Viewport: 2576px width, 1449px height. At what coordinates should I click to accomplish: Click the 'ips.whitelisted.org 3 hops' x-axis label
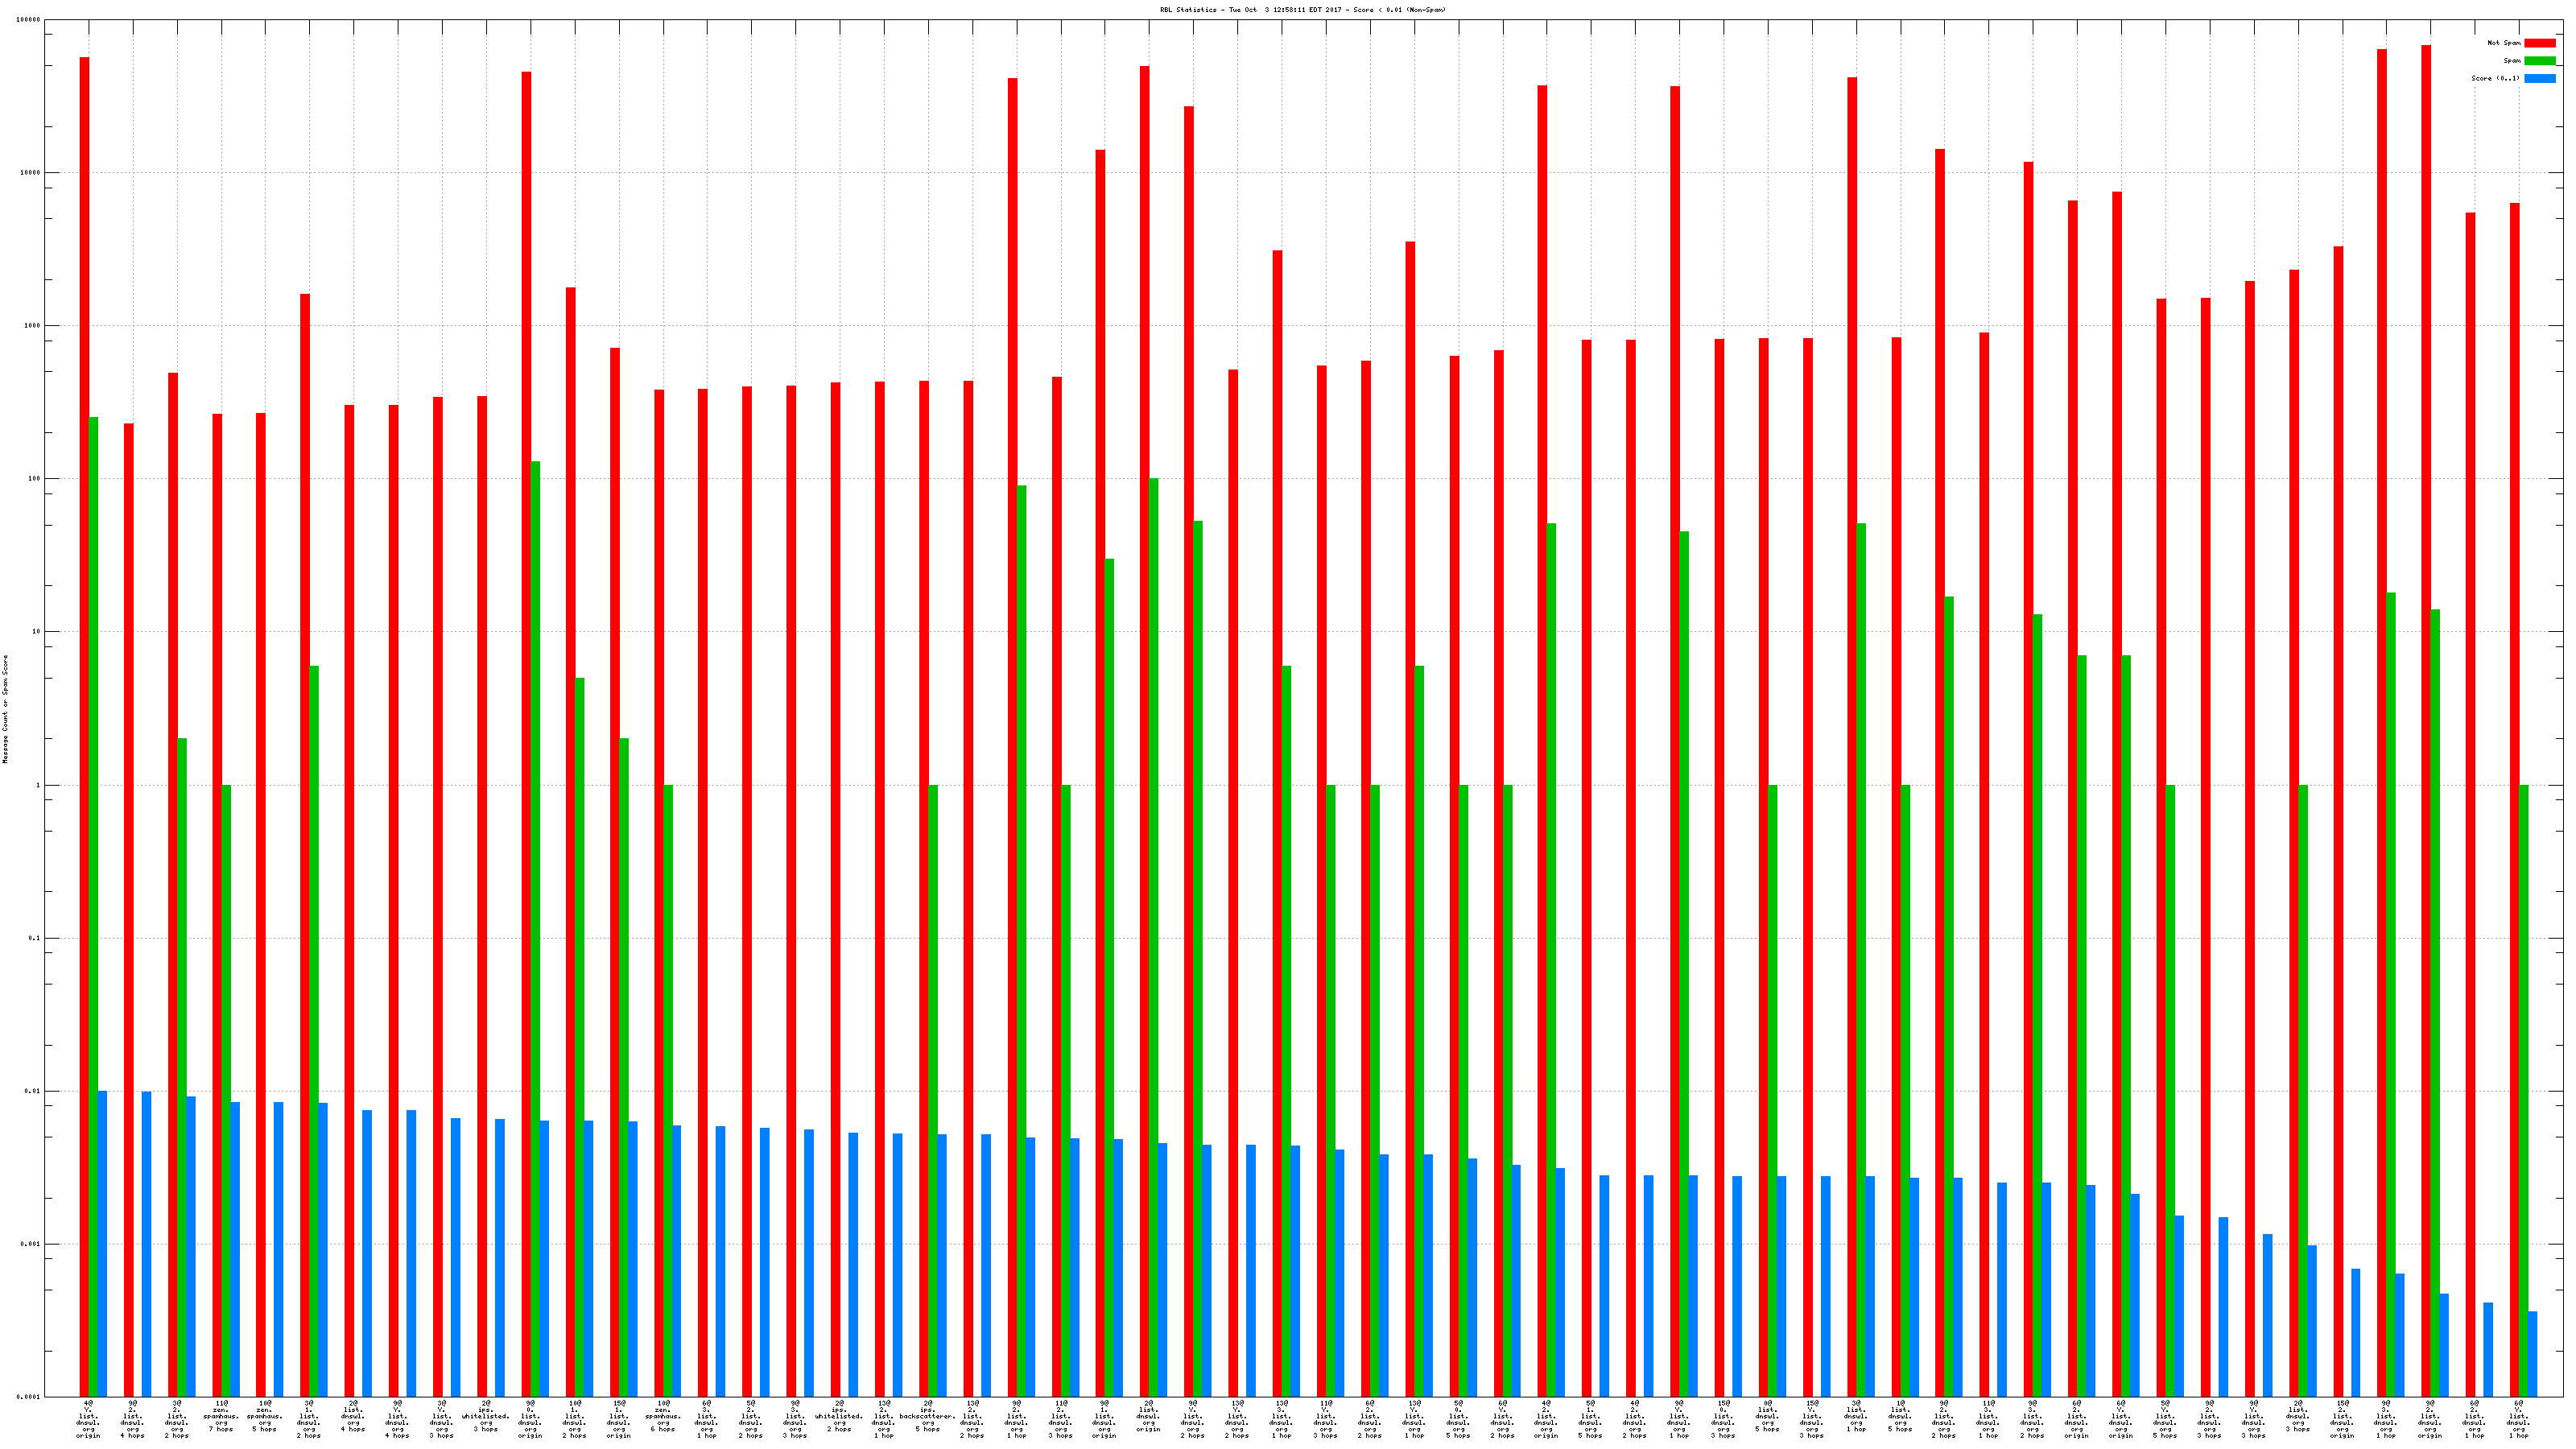486,1418
